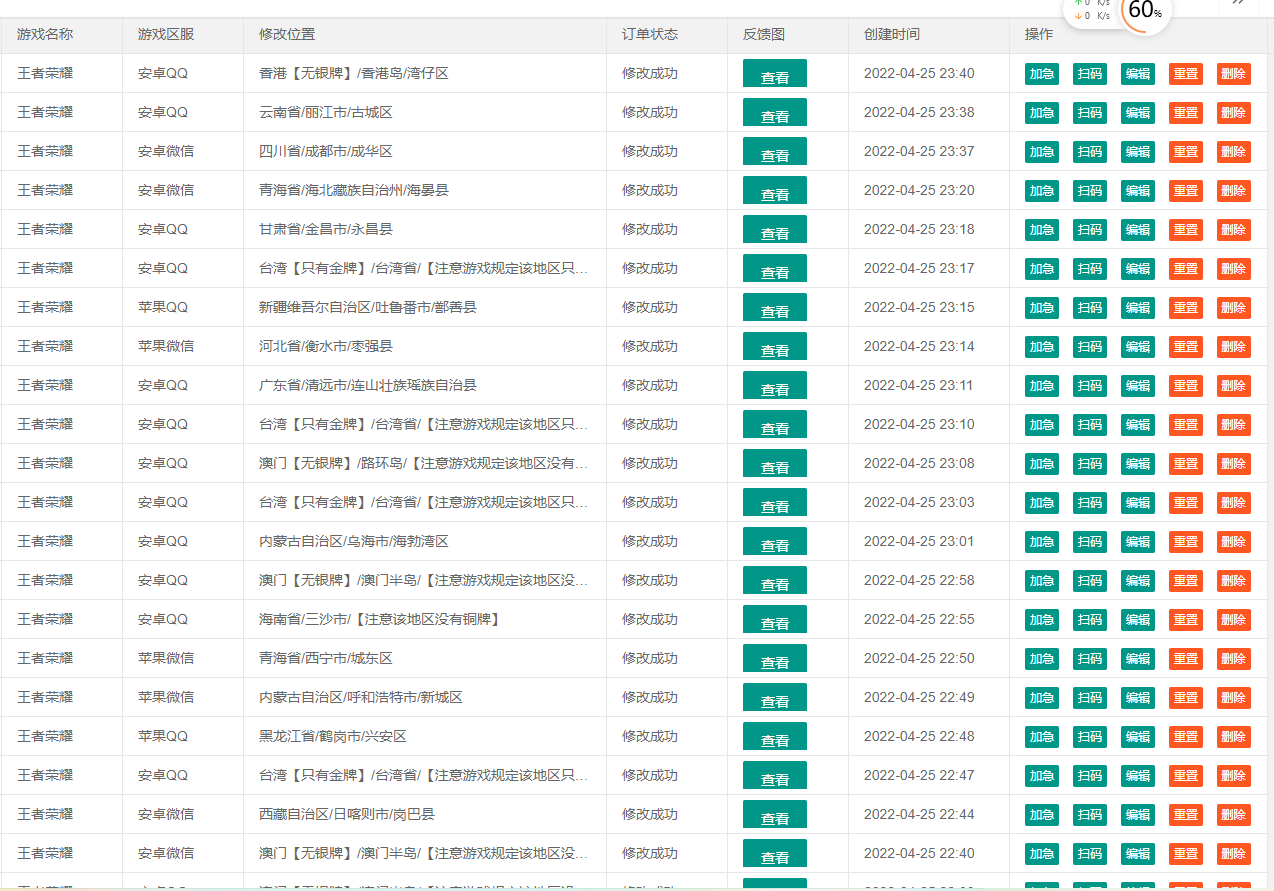Click 查看 on the 内蒙古自治区/呼和浩特市/新城区 row
1274x891 pixels.
click(x=774, y=699)
